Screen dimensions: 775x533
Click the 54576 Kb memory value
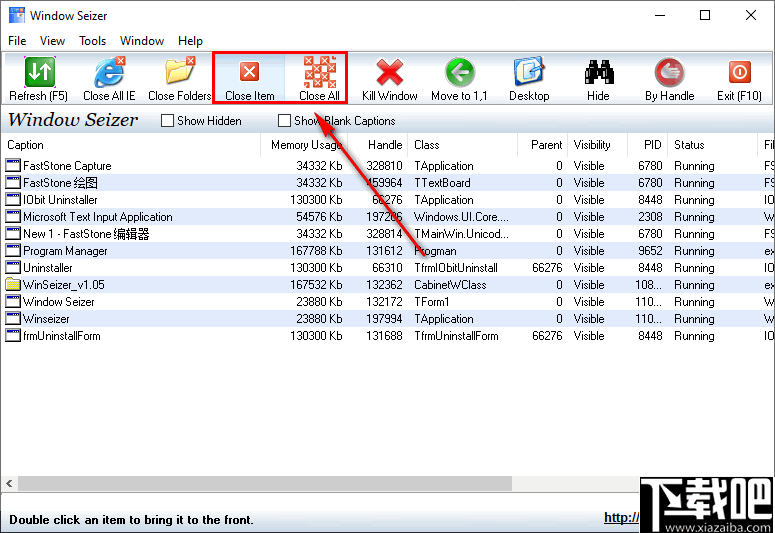(x=319, y=217)
